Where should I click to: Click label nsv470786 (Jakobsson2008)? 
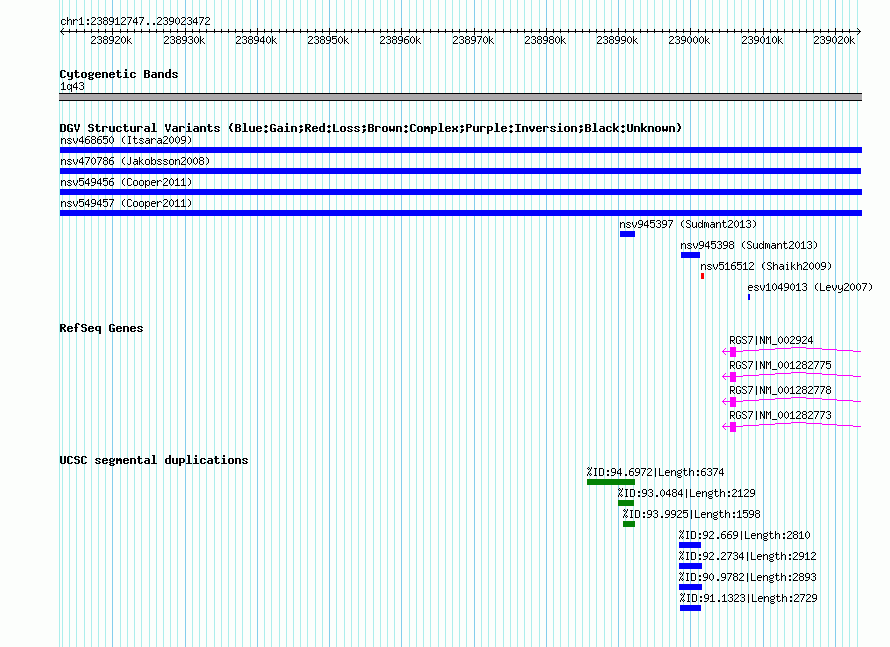[x=135, y=161]
